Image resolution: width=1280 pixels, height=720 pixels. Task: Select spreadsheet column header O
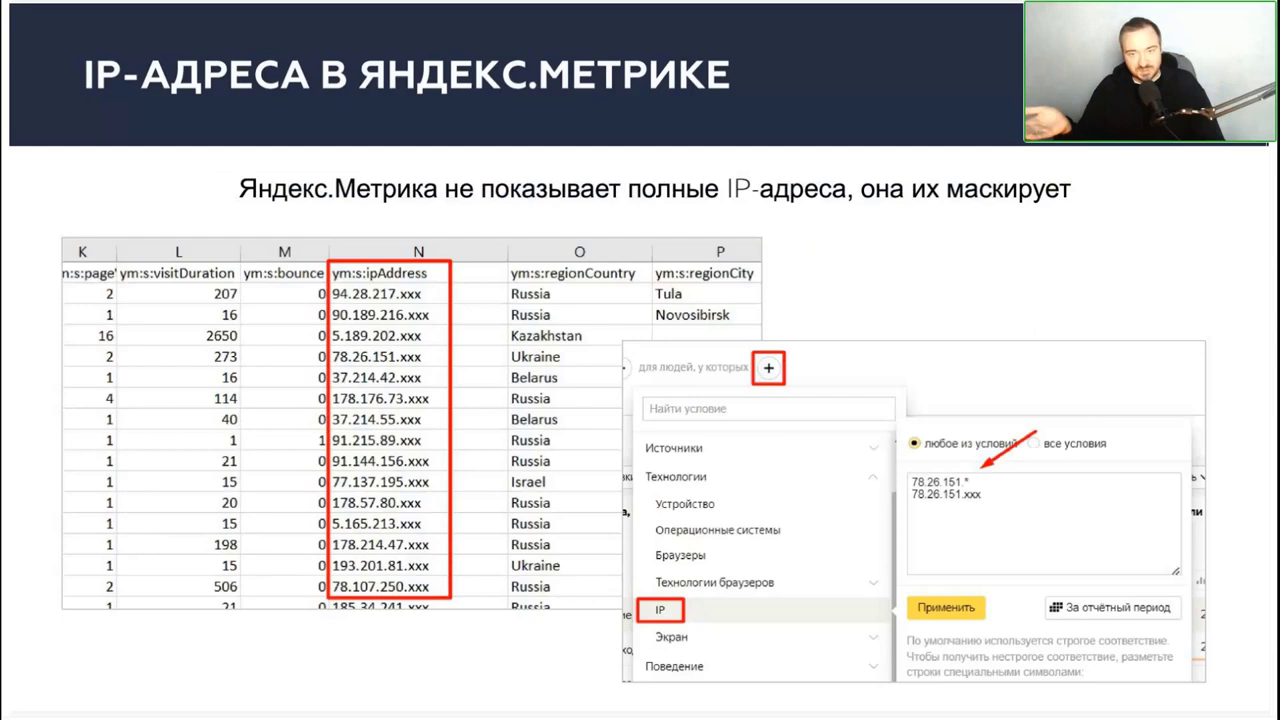579,252
